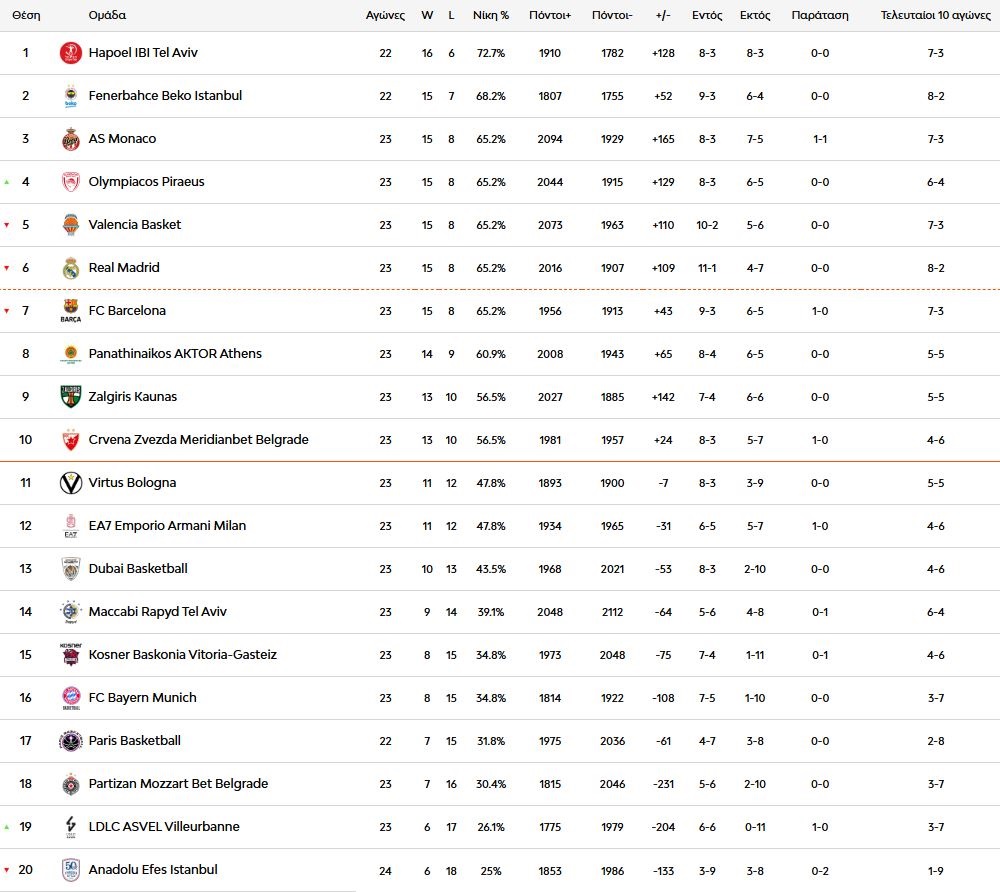Viewport: 1000px width, 892px height.
Task: Click the Anadolu Efes Istanbul logo
Action: click(70, 870)
